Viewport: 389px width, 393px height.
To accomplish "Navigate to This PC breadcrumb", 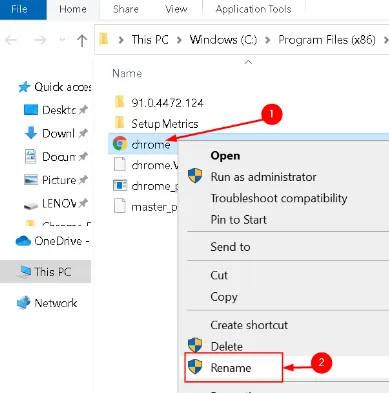I will pos(150,40).
